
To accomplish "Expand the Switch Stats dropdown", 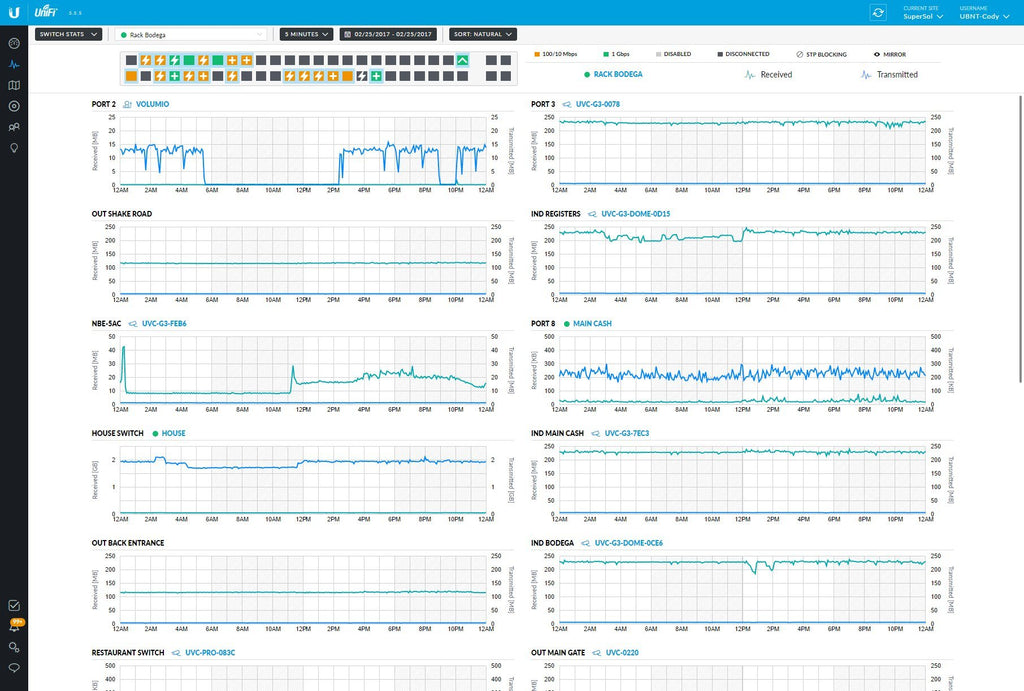I will click(x=68, y=34).
